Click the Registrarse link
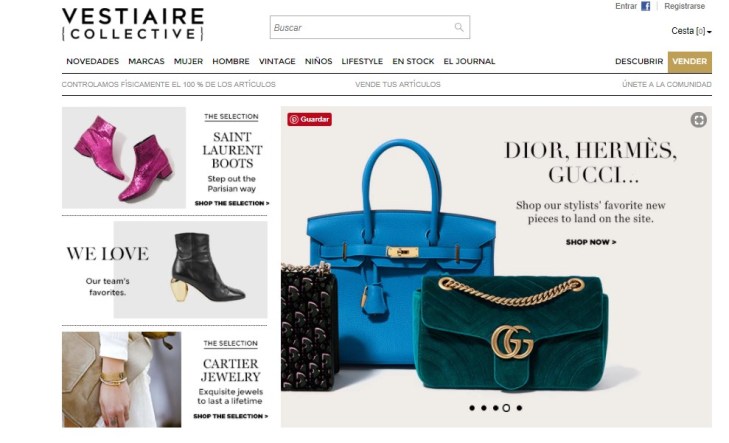Screen dimensions: 729x443 [x=684, y=6]
